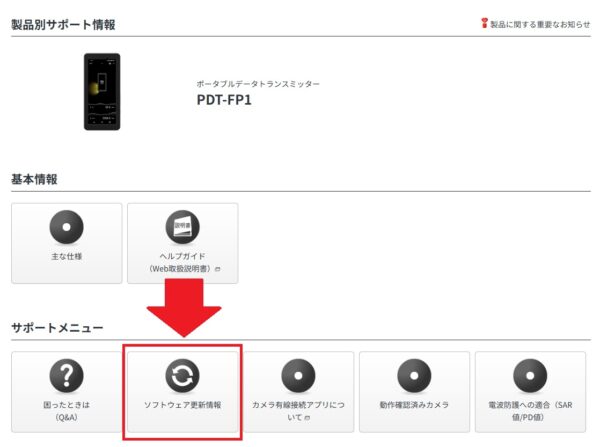
Task: Click external-link icon after カメラ有線接続アプリについて
Action: [307, 418]
